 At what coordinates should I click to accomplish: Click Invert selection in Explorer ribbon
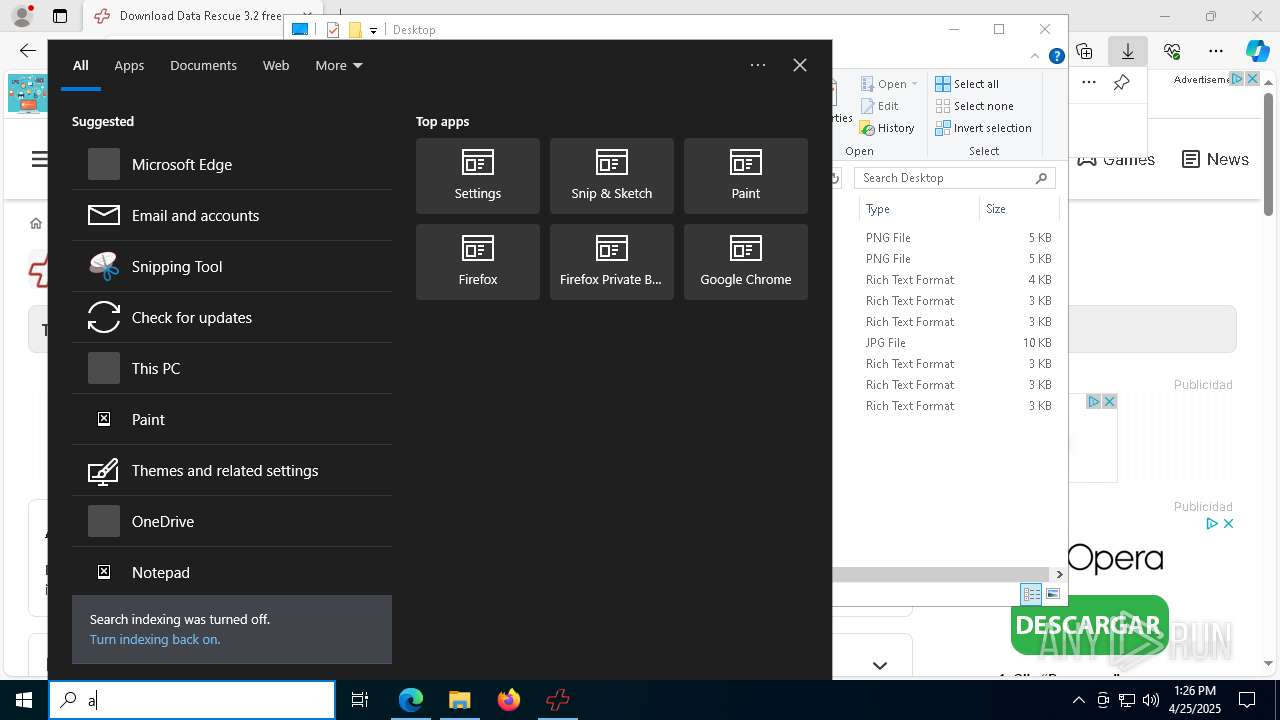coord(983,128)
